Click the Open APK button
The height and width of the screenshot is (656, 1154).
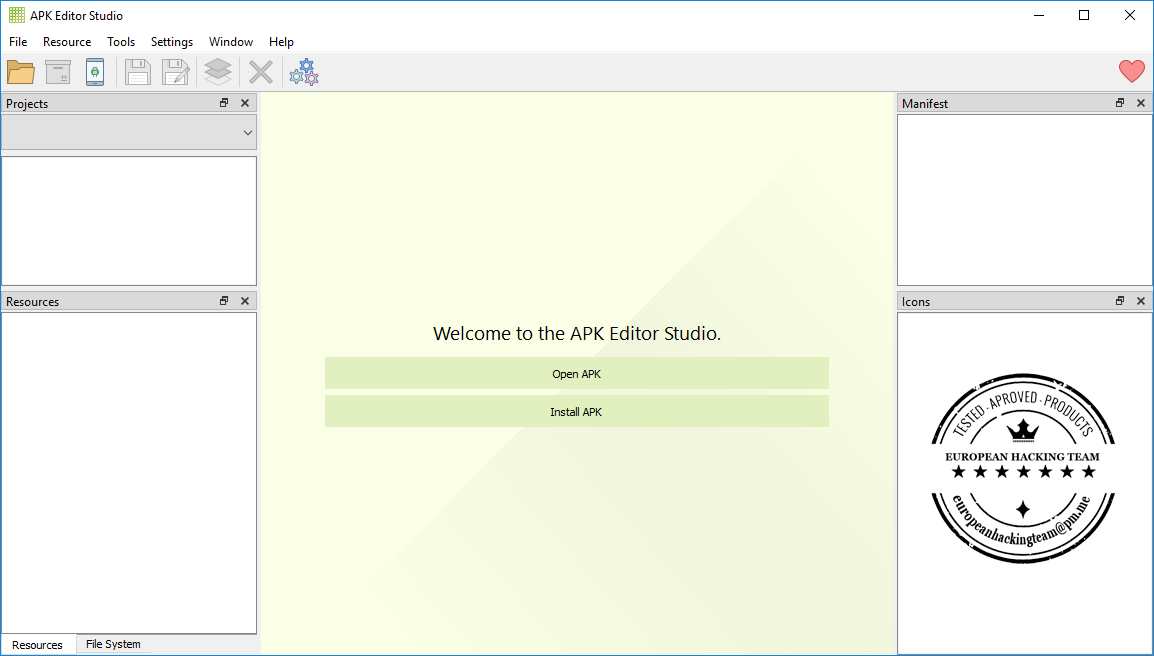pyautogui.click(x=576, y=373)
